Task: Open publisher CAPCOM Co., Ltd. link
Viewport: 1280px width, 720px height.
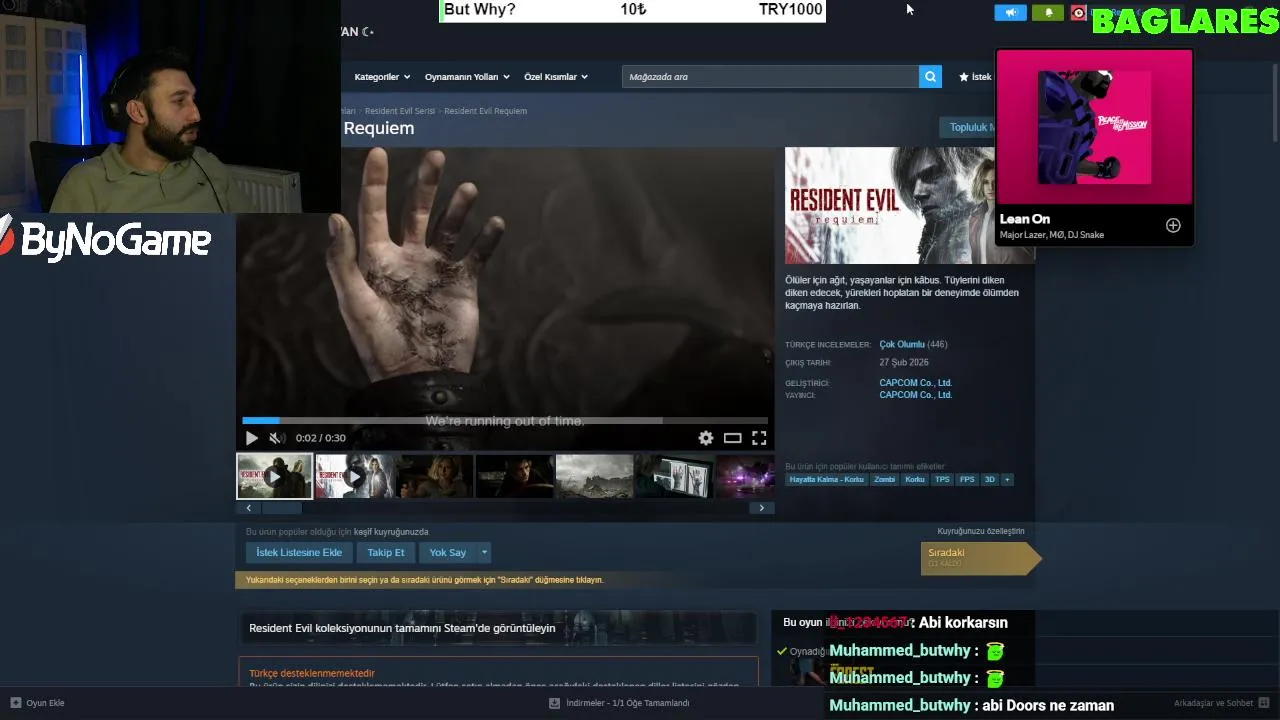Action: point(915,395)
